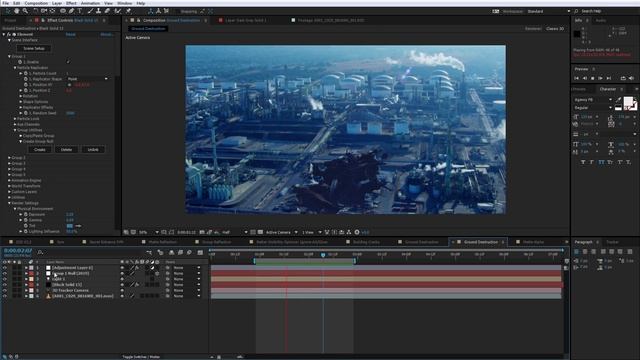Click the Character fill color swatch
Image resolution: width=640 pixels, height=360 pixels.
(x=628, y=102)
